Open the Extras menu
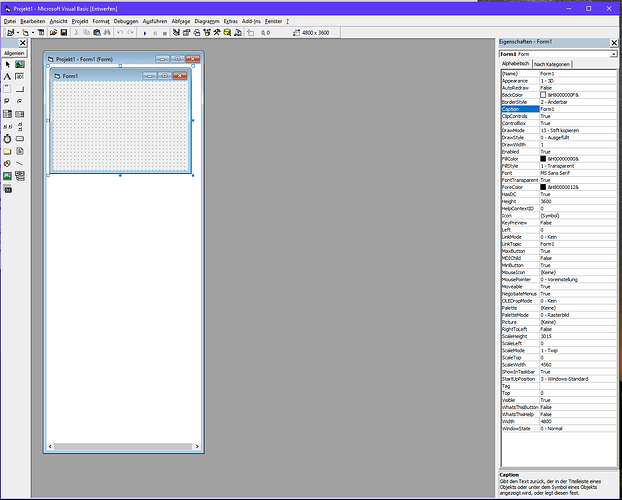 [231, 21]
